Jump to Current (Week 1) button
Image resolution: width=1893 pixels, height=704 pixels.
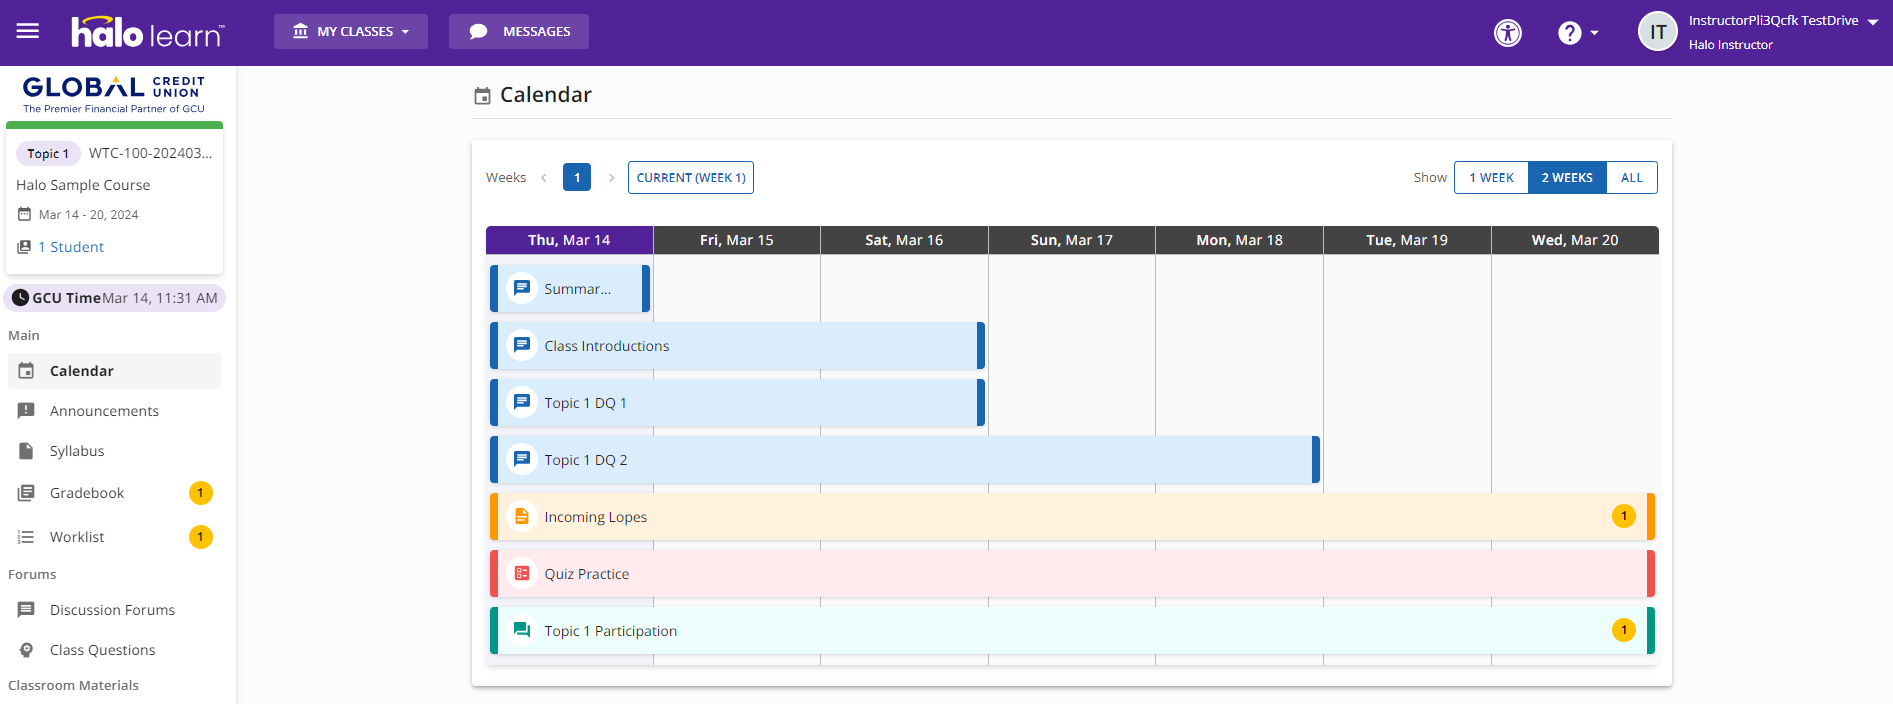point(690,178)
